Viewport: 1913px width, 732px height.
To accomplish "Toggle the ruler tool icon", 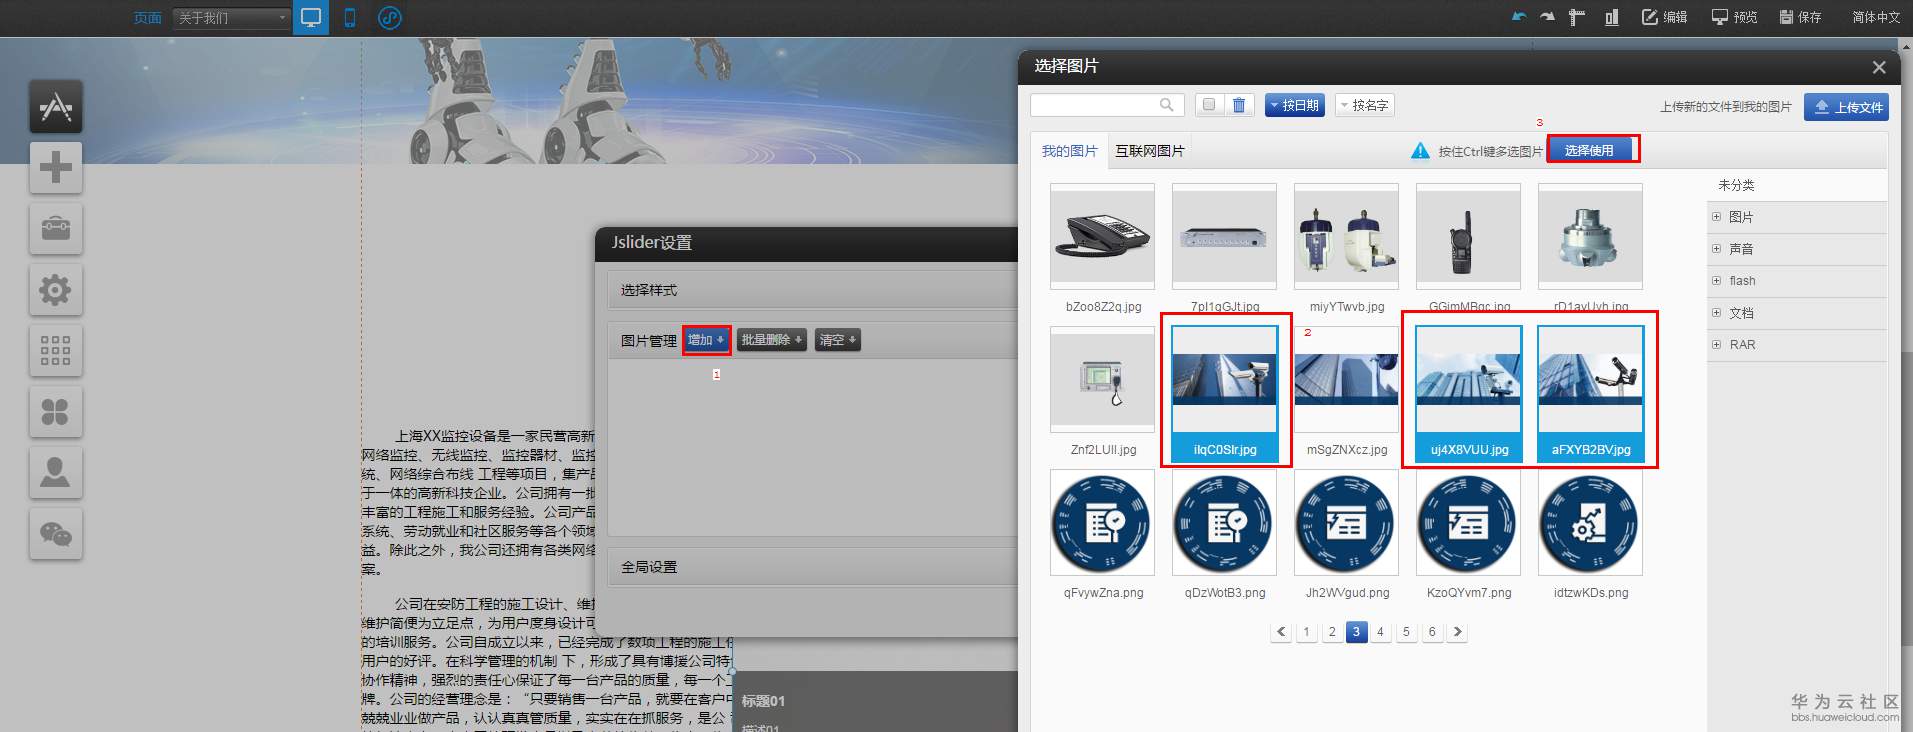I will coord(1577,17).
